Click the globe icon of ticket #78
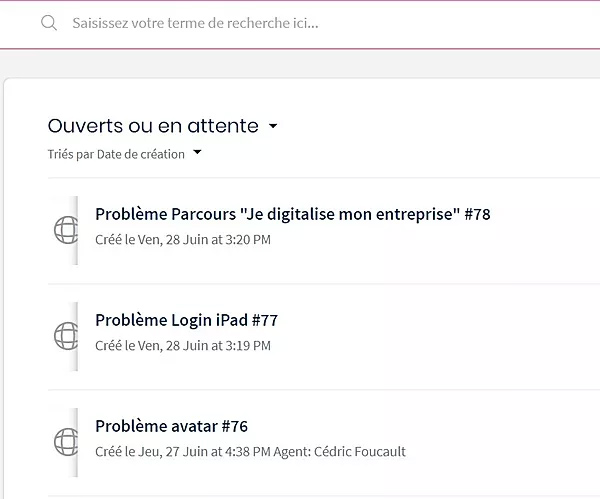Viewport: 600px width, 499px height. [65, 230]
